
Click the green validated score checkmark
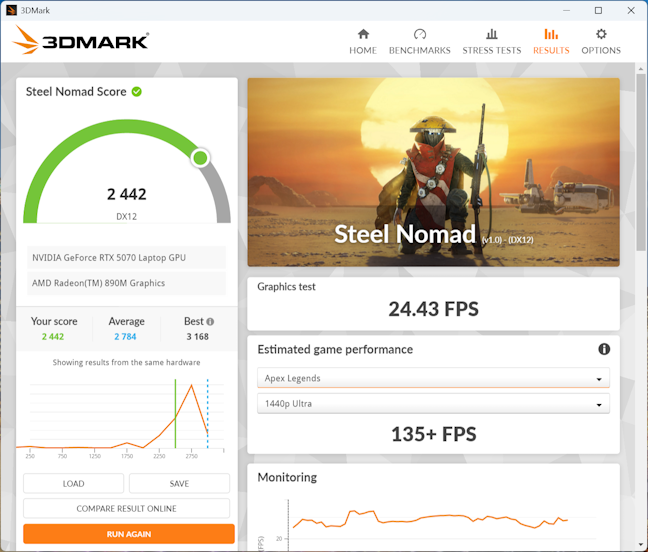pos(136,92)
